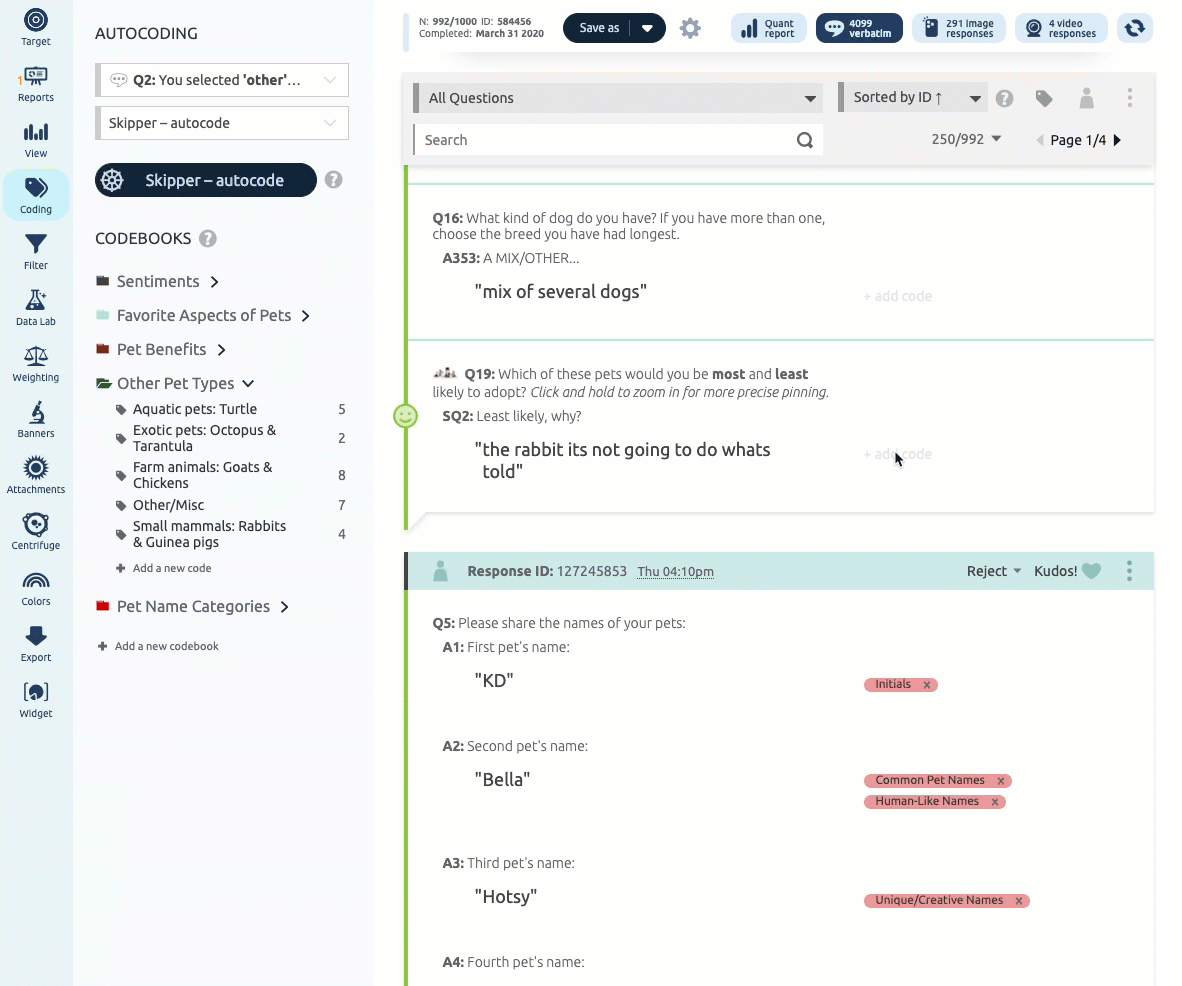Open the 4099 verbatim tab

859,29
